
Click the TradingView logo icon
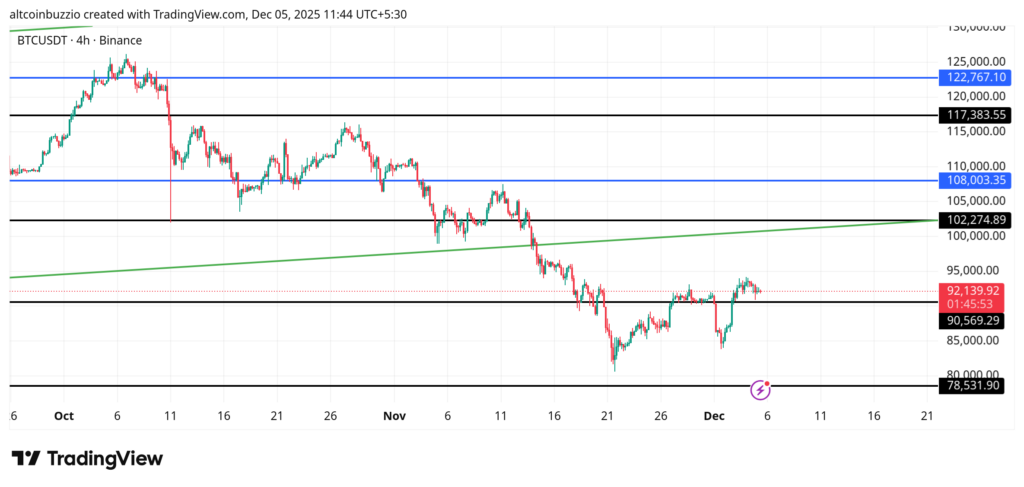click(x=27, y=458)
